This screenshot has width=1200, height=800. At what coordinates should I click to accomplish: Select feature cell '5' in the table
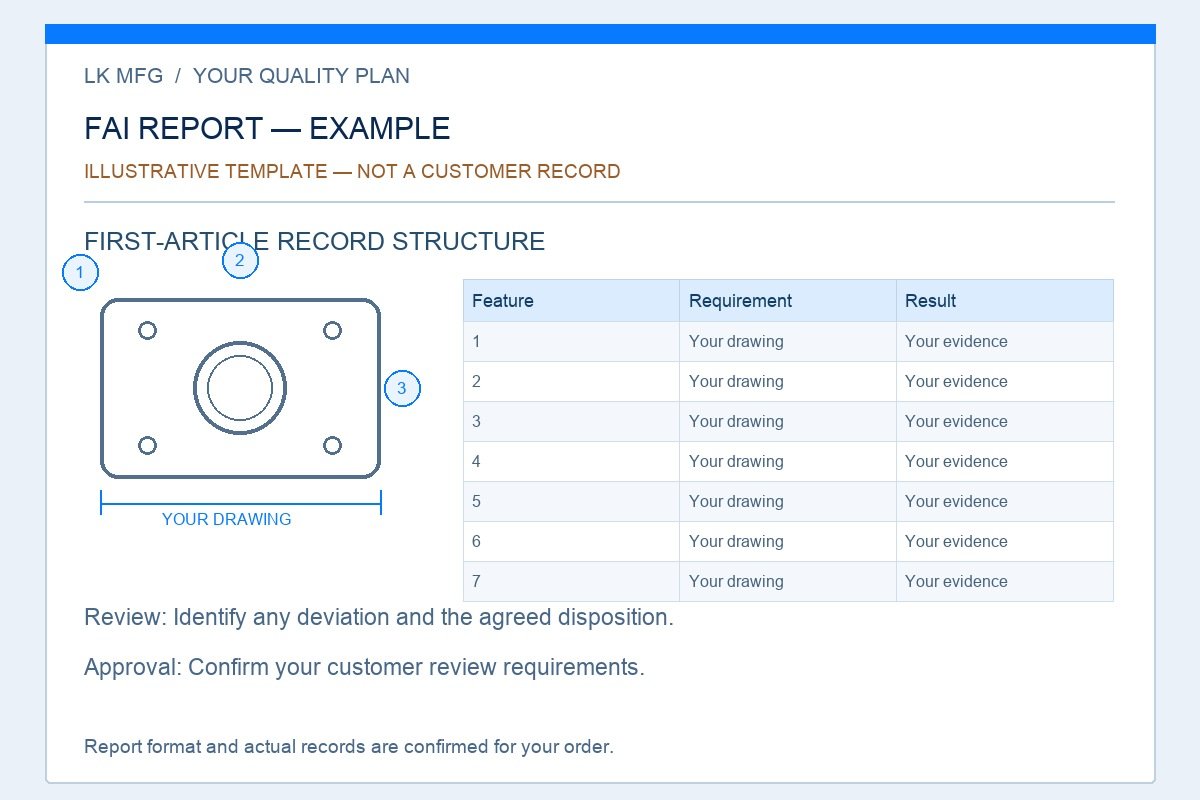pos(571,501)
